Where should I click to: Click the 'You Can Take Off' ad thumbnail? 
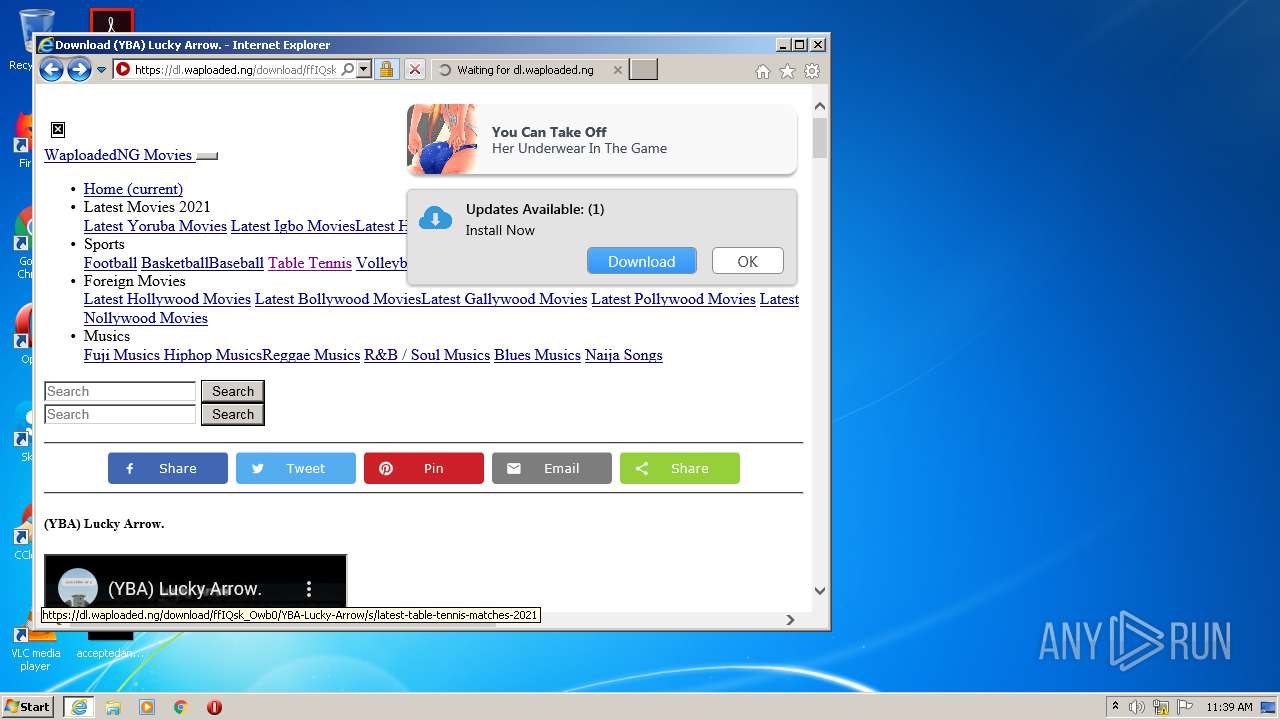[443, 139]
